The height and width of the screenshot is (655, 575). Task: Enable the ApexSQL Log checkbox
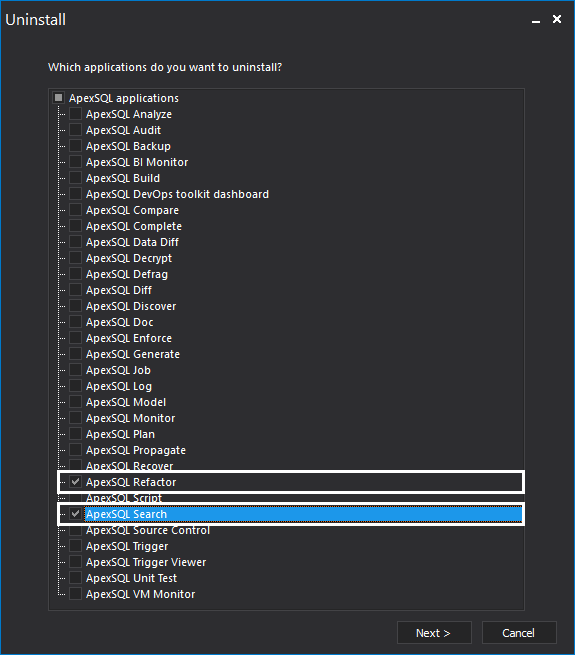click(75, 386)
